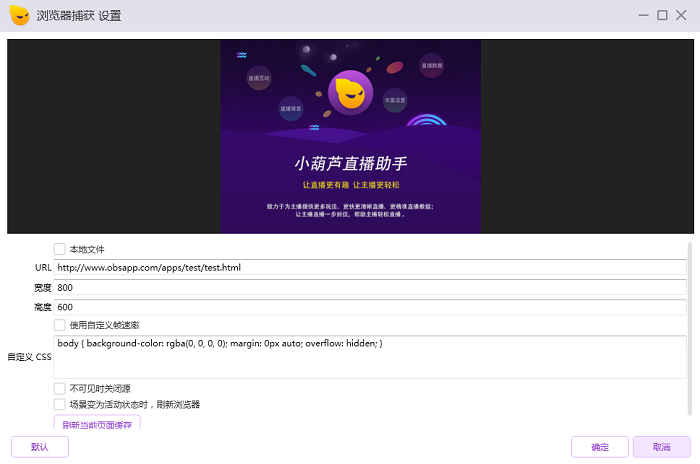
Task: Close the 浏览器捕获 设置 dialog
Action: pyautogui.click(x=681, y=15)
